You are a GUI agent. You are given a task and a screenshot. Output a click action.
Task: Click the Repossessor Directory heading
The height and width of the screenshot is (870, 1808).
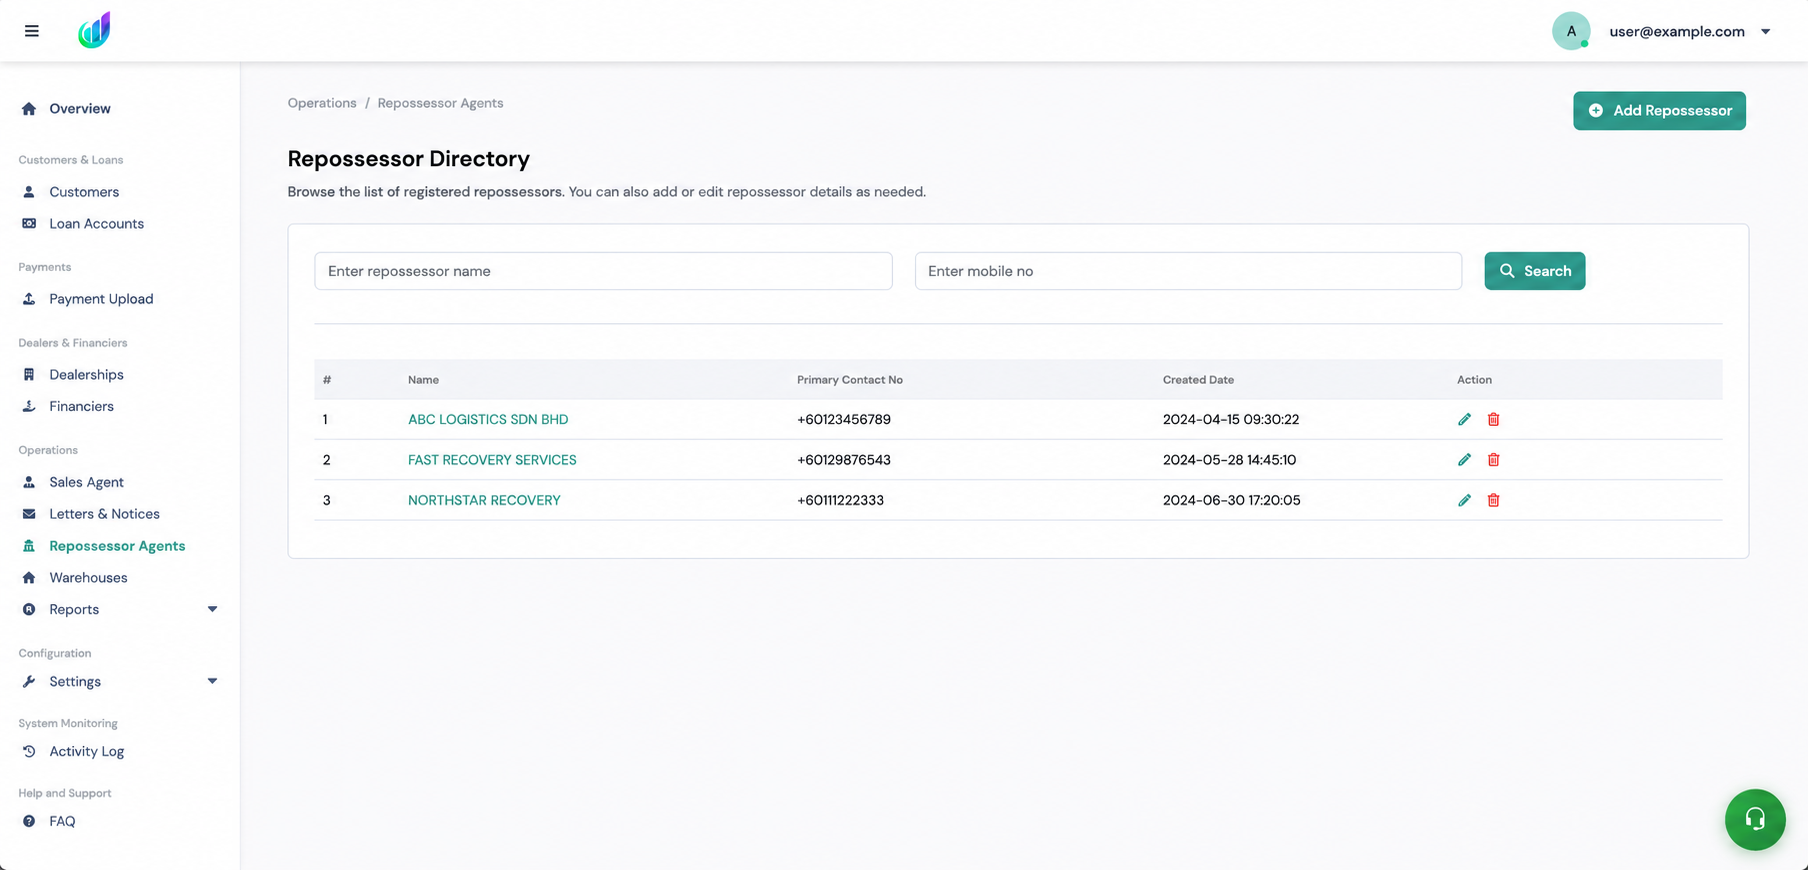[x=408, y=159]
